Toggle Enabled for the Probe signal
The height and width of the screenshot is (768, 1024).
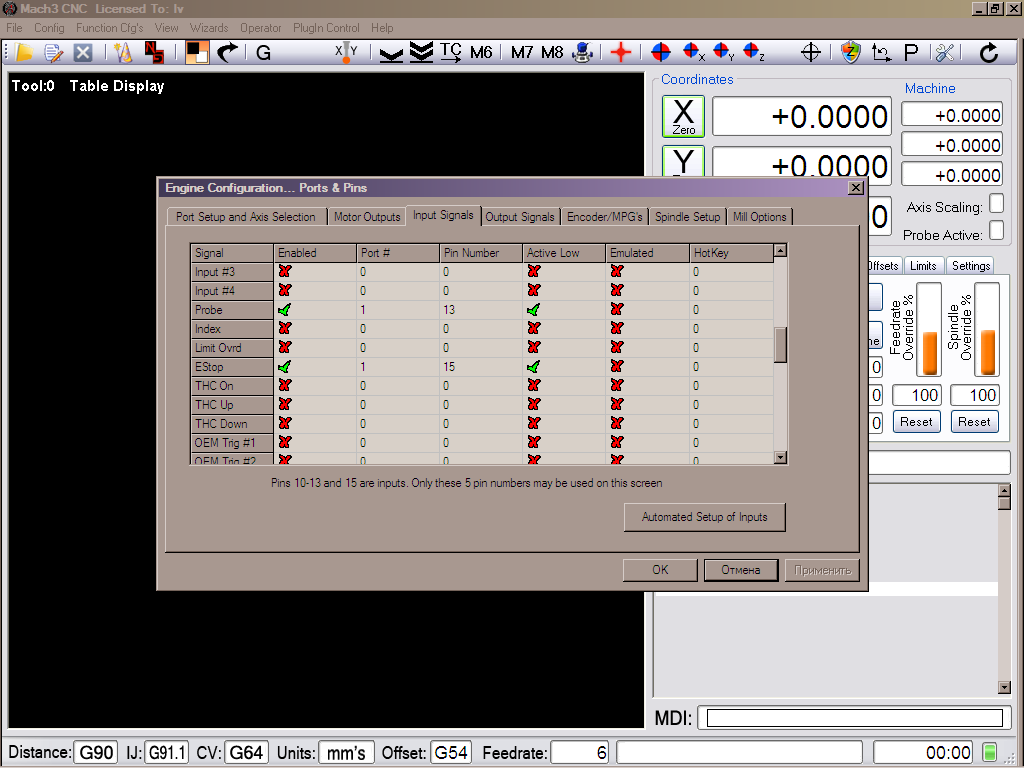click(x=285, y=310)
